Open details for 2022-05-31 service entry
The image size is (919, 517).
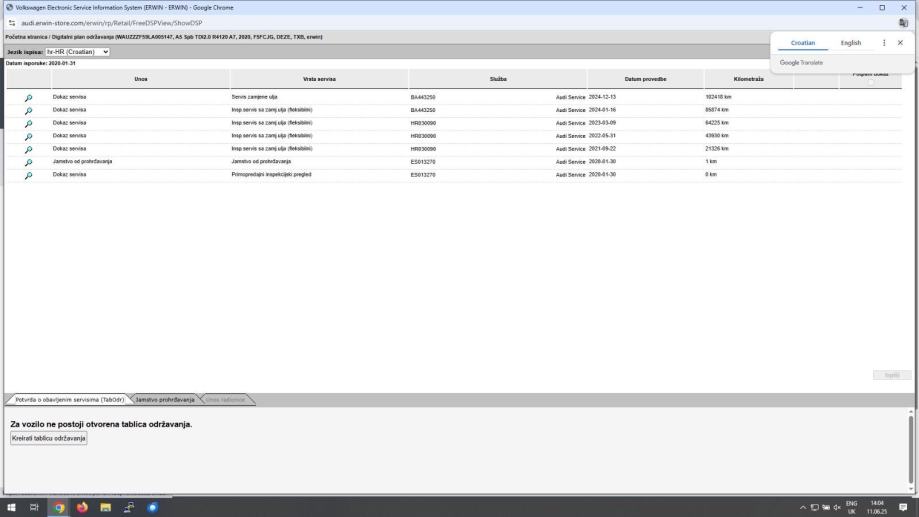coord(28,137)
